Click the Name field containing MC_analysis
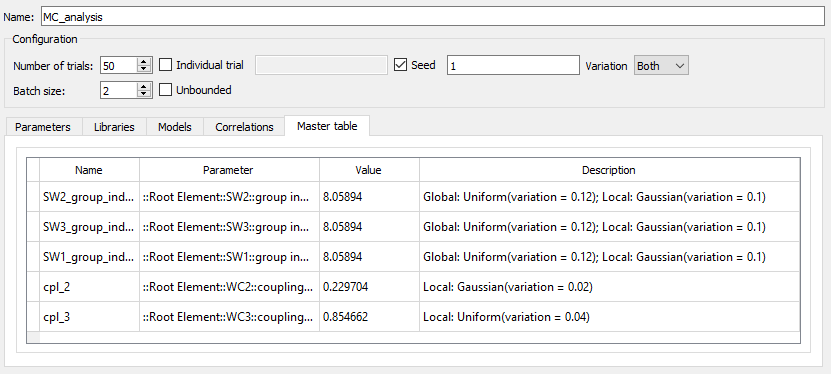 pos(433,16)
